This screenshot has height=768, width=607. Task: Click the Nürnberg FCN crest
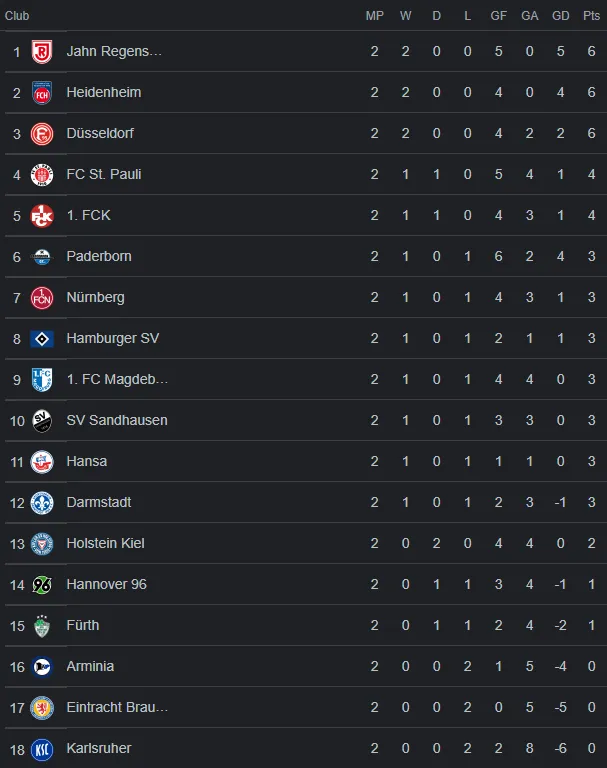[42, 298]
